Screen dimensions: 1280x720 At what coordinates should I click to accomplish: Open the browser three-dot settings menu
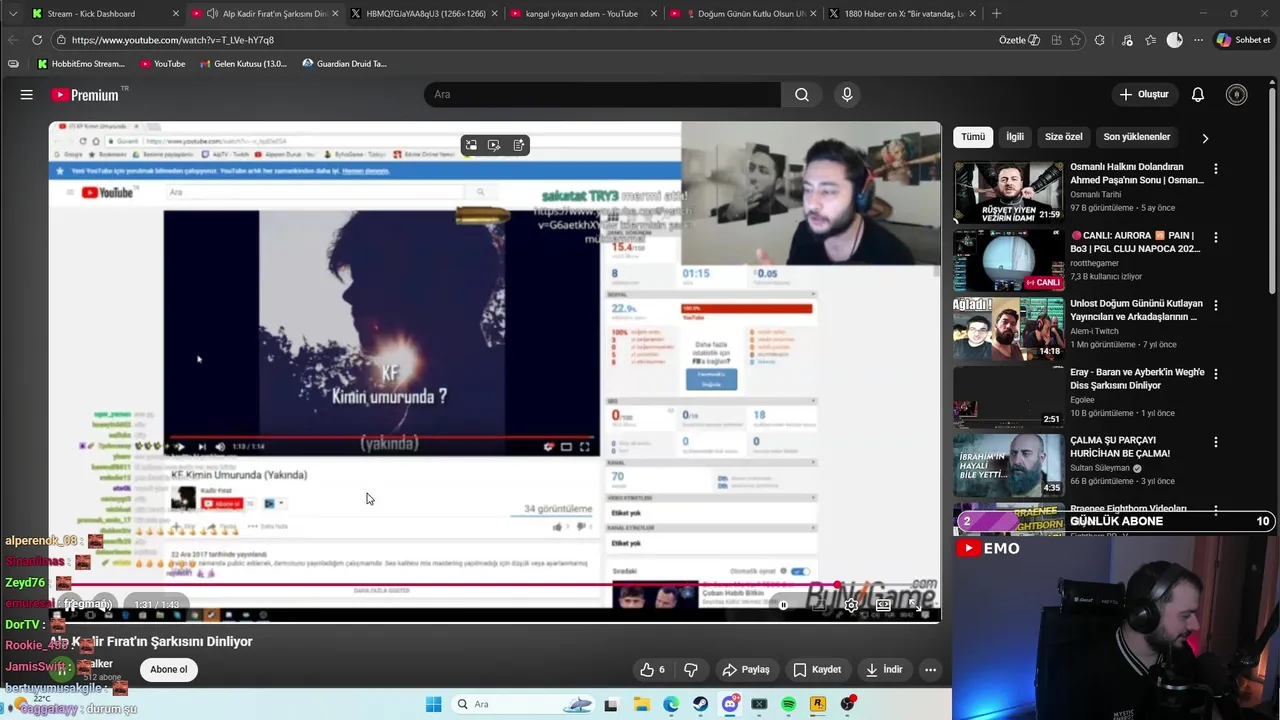[1198, 40]
